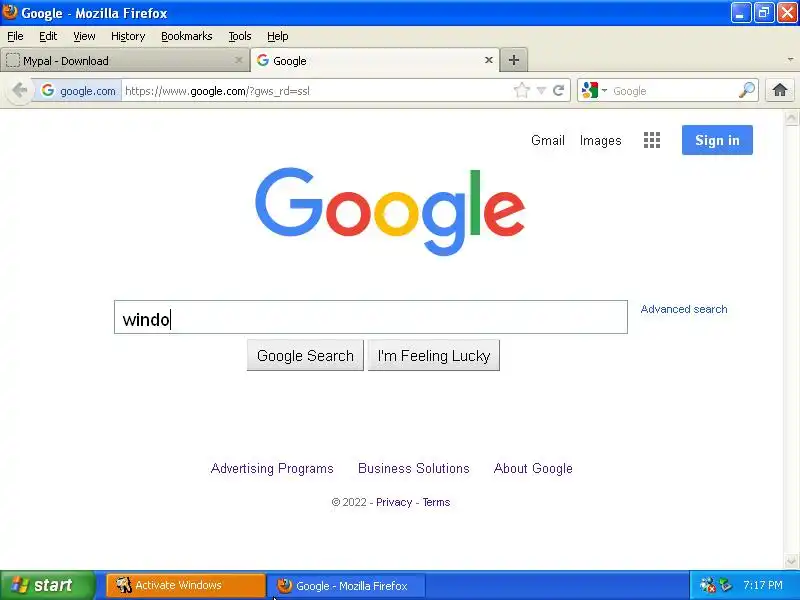800x600 pixels.
Task: Open the Terms link
Action: 436,502
